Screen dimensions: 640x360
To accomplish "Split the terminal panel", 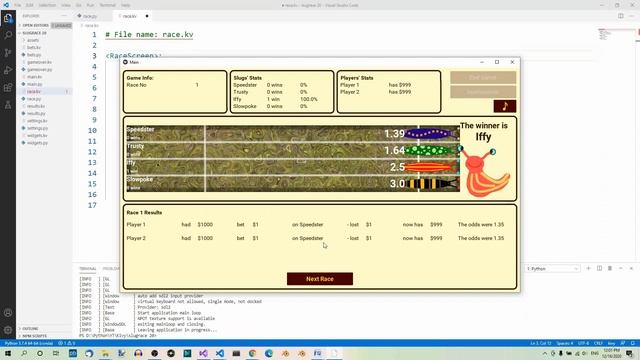I will click(599, 269).
